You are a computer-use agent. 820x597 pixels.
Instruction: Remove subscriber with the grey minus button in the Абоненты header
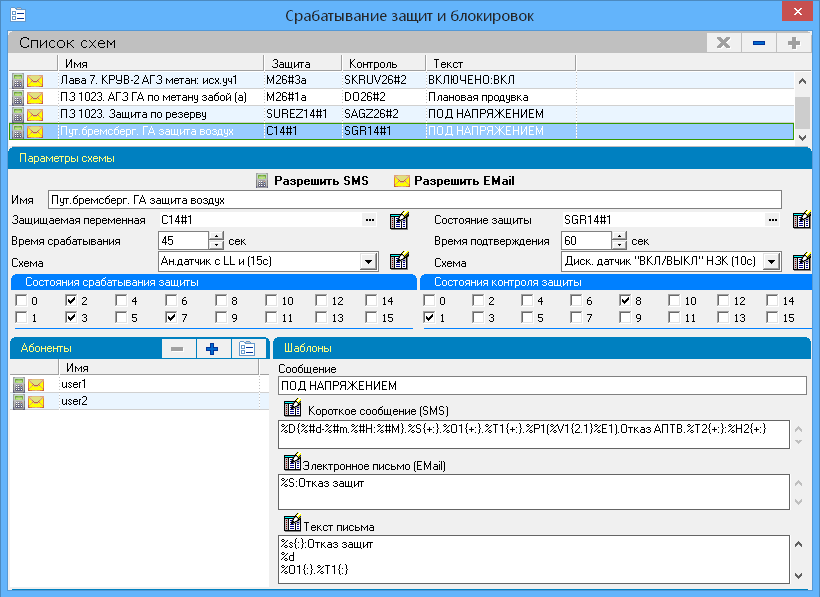pyautogui.click(x=177, y=349)
